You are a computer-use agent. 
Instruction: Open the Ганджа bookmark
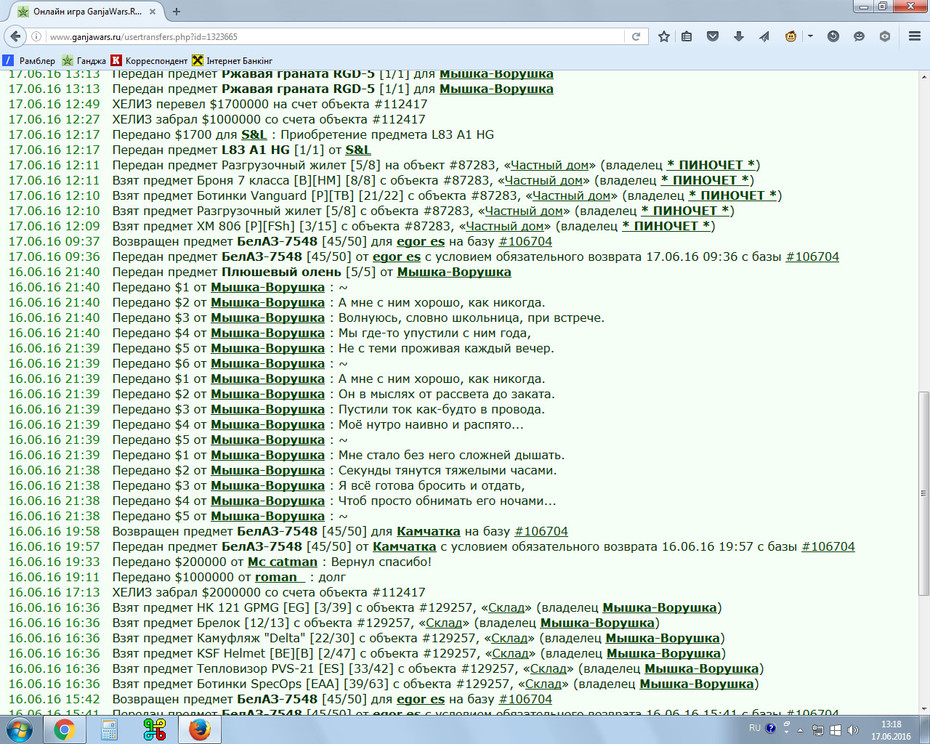(84, 61)
